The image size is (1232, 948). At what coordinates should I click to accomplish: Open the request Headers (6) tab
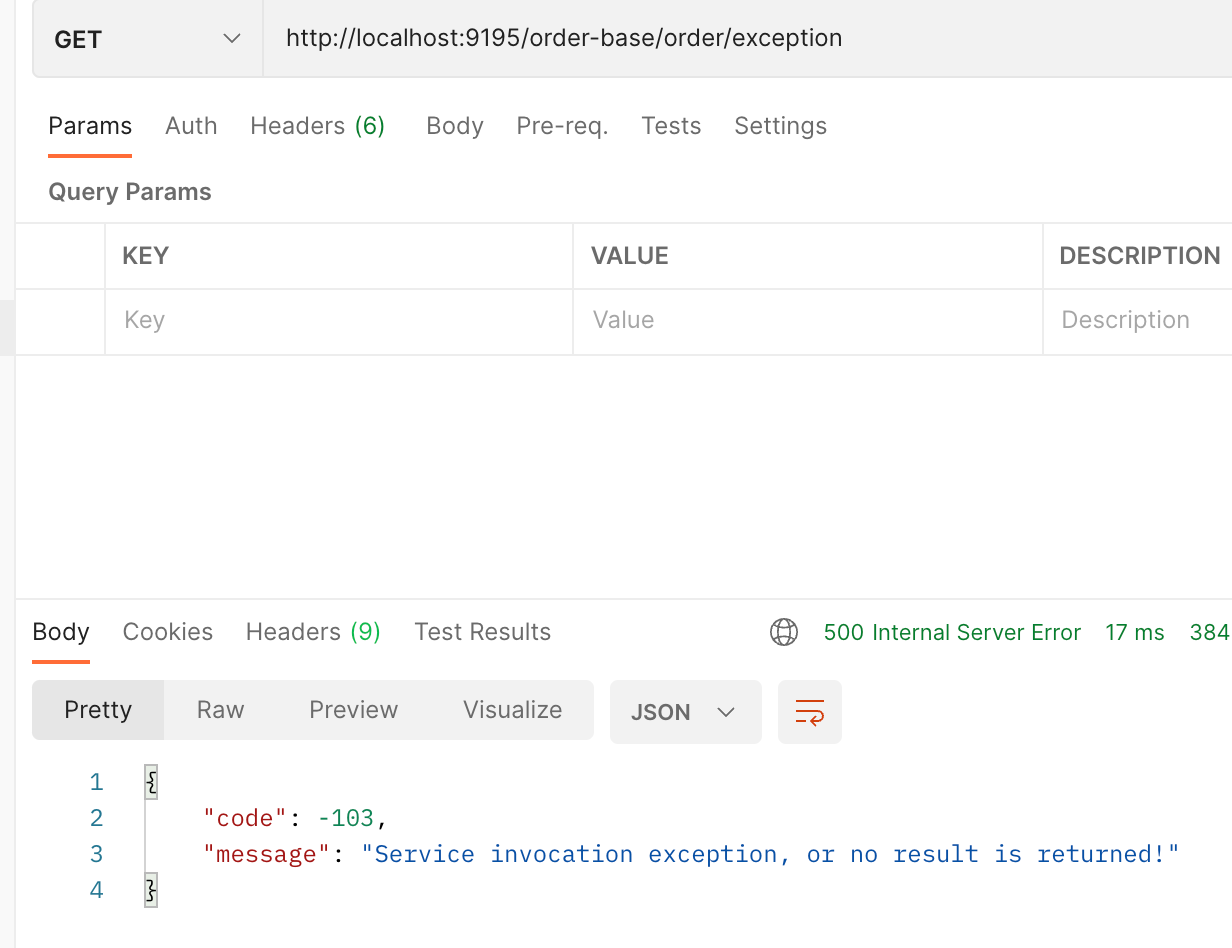click(318, 126)
